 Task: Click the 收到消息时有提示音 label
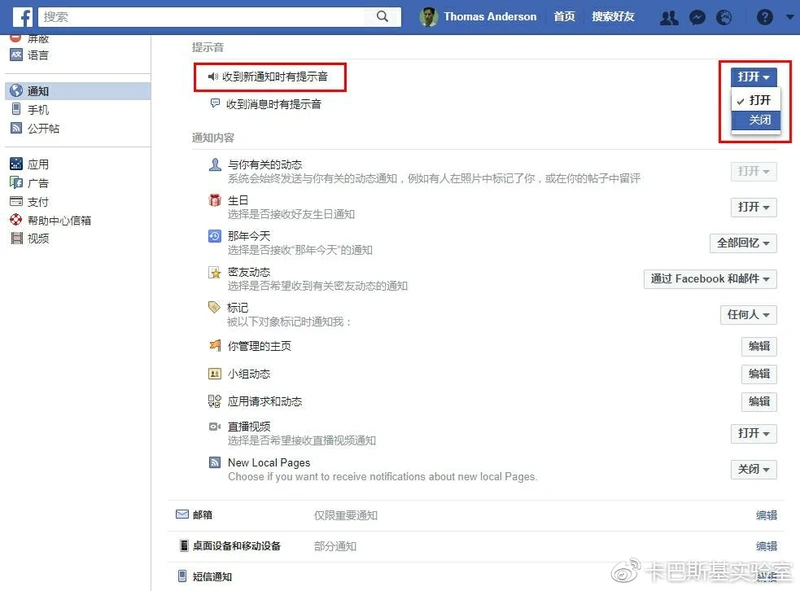coord(273,104)
